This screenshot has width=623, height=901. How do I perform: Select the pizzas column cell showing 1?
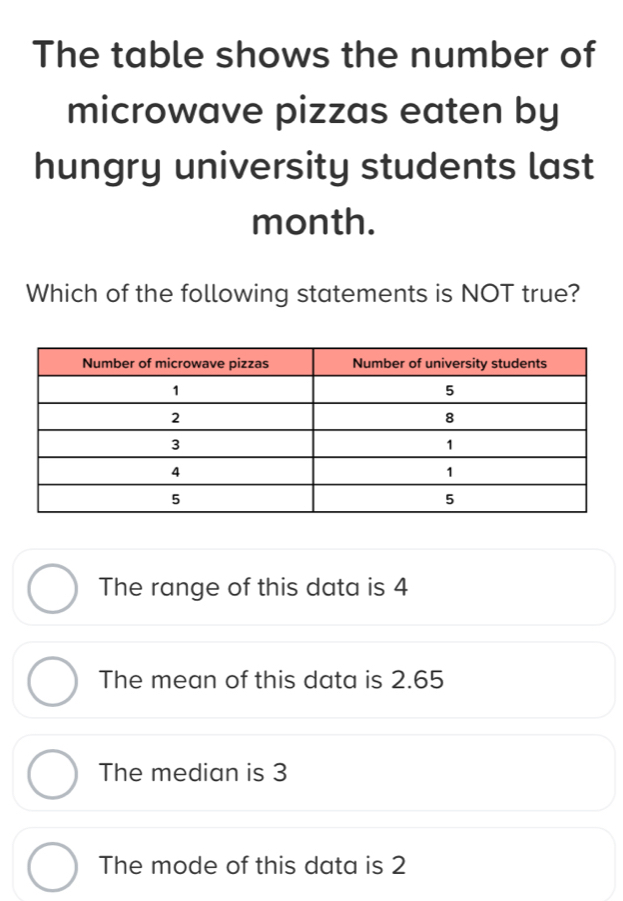(x=176, y=389)
